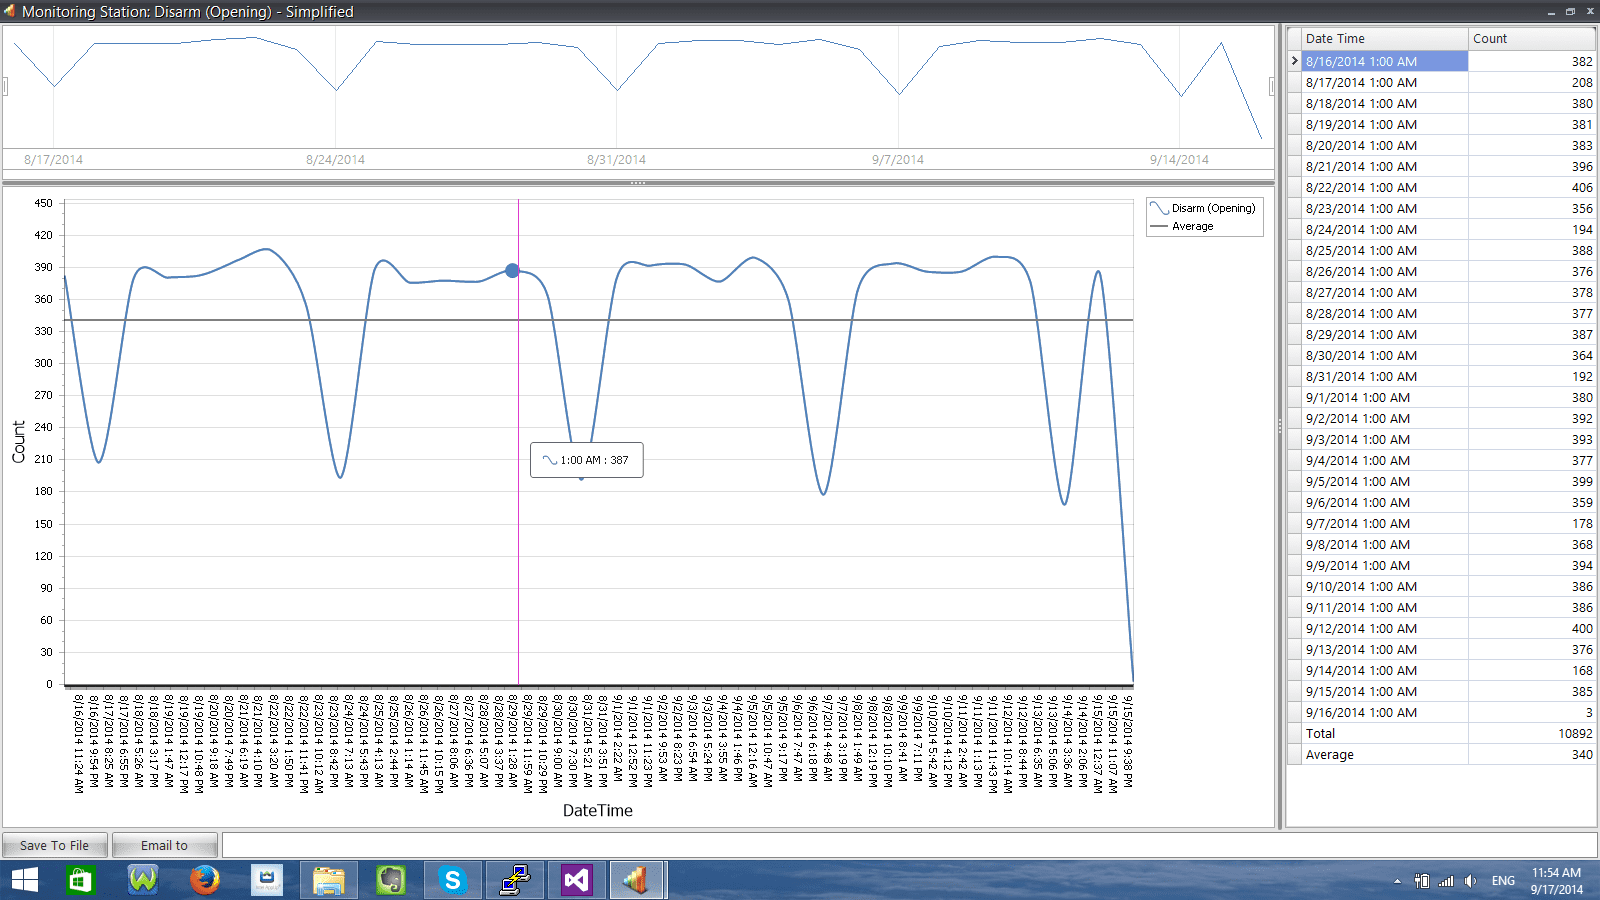The height and width of the screenshot is (900, 1600).
Task: Sort the grid by Date Time column header
Action: (1380, 38)
